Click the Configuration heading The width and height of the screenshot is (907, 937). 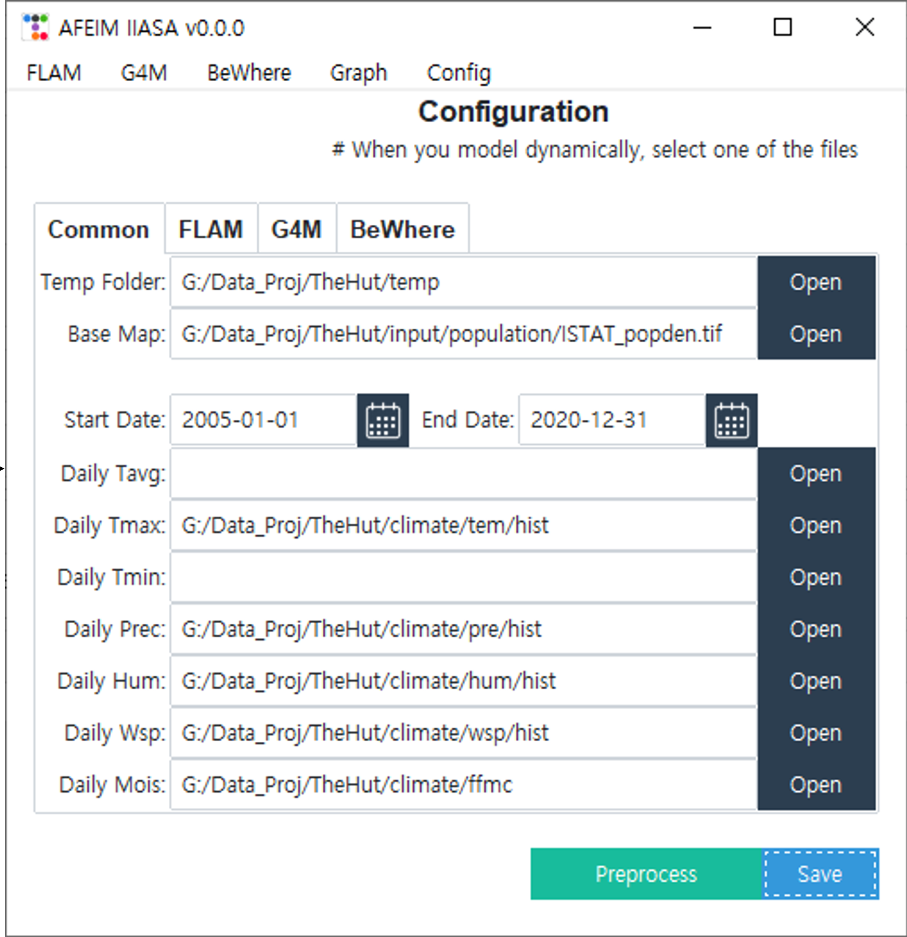point(513,112)
